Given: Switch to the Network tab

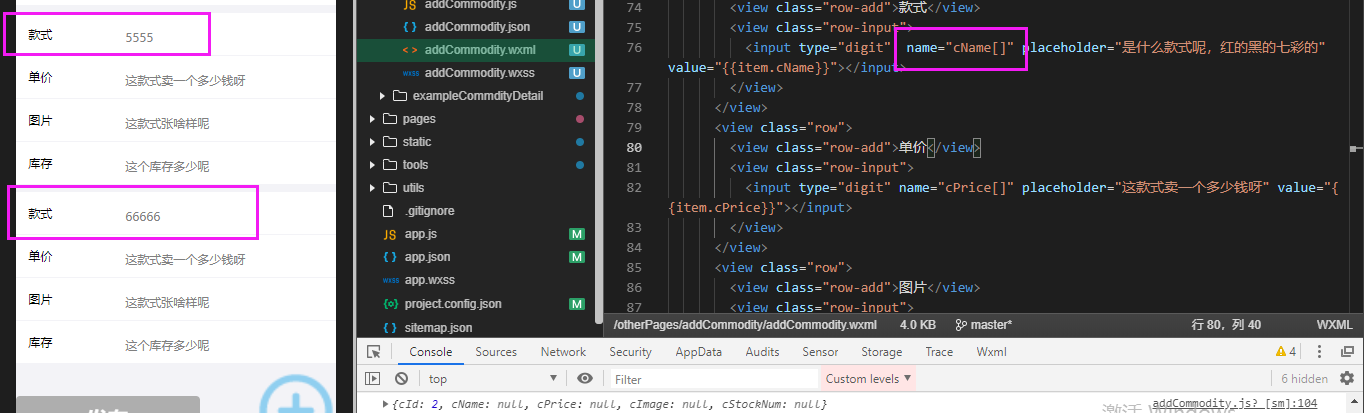Looking at the screenshot, I should [563, 352].
